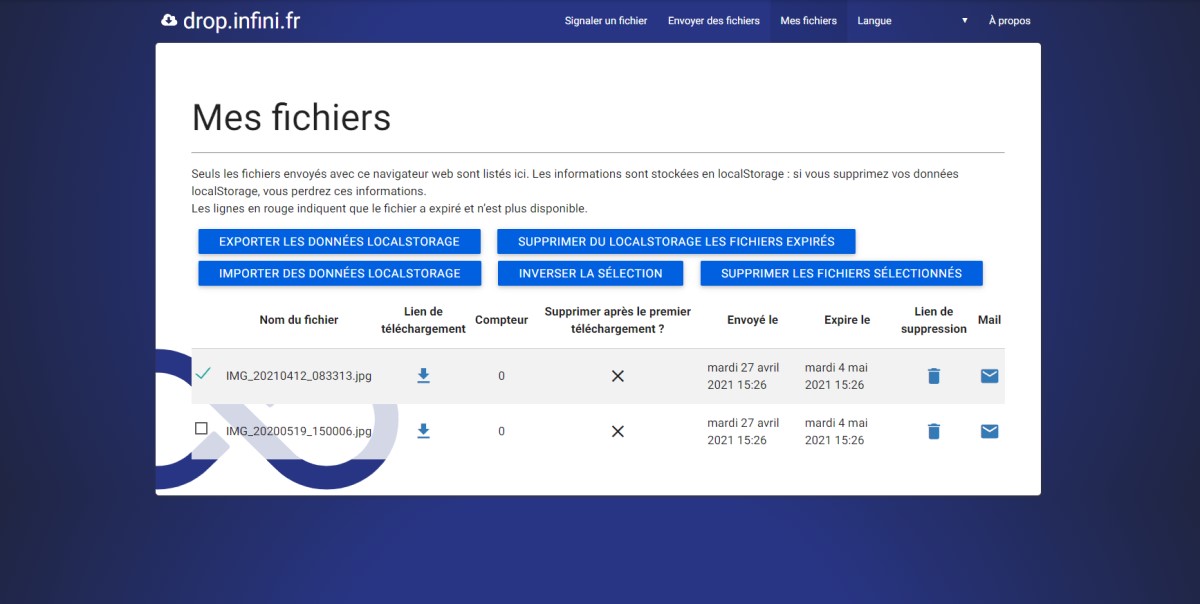The width and height of the screenshot is (1200, 604).
Task: Click counter value 0 for IMG_20200519_150006.jpg
Action: tap(501, 431)
